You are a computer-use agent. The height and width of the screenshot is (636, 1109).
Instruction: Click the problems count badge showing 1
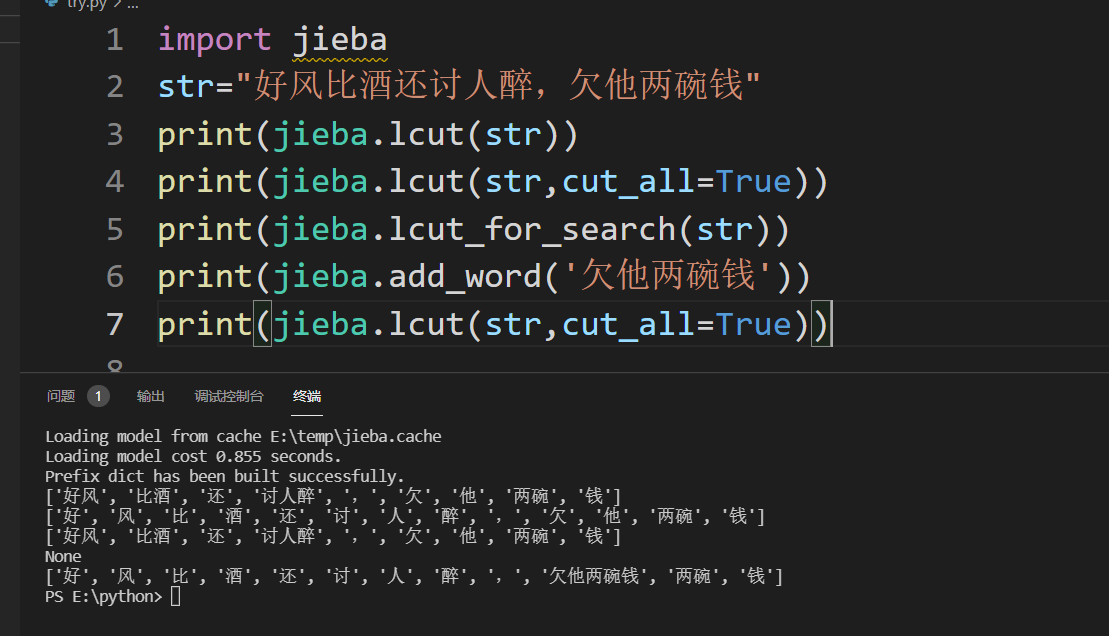(98, 396)
